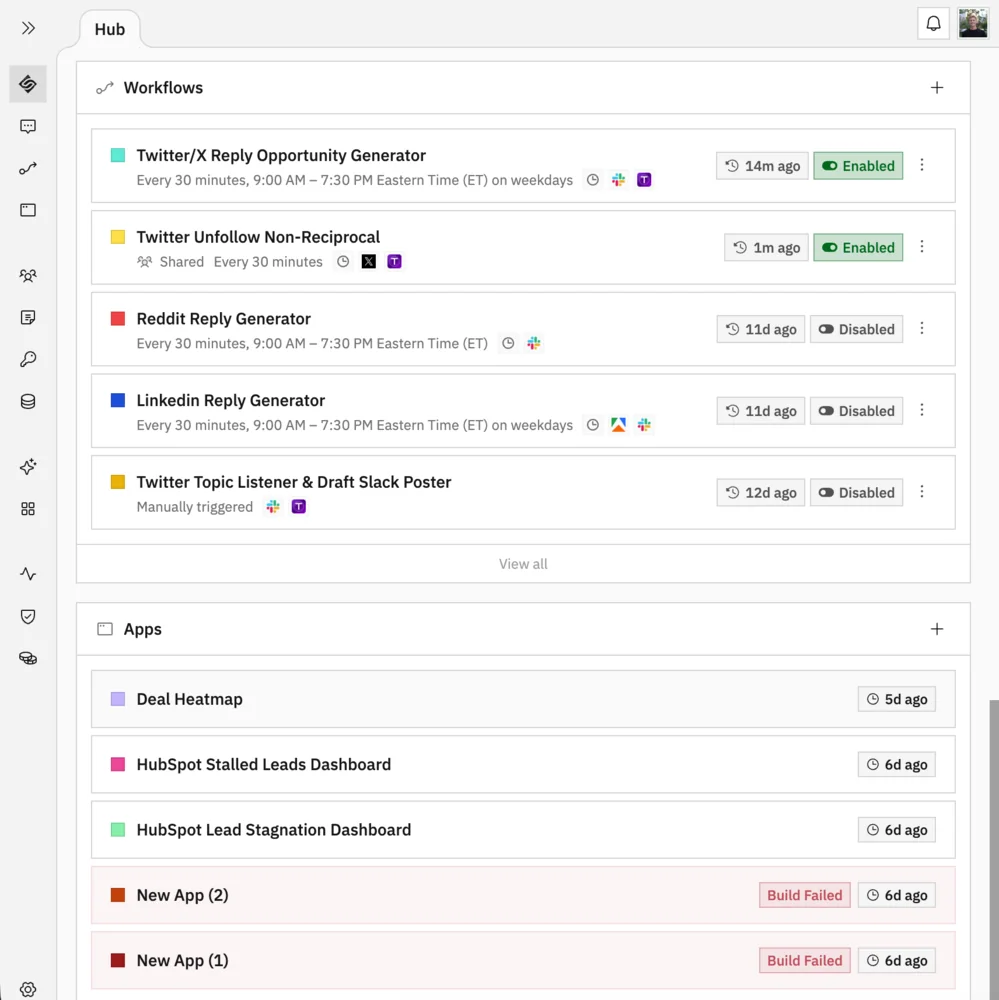
Task: Expand the sidebar with the double chevron
Action: [28, 28]
